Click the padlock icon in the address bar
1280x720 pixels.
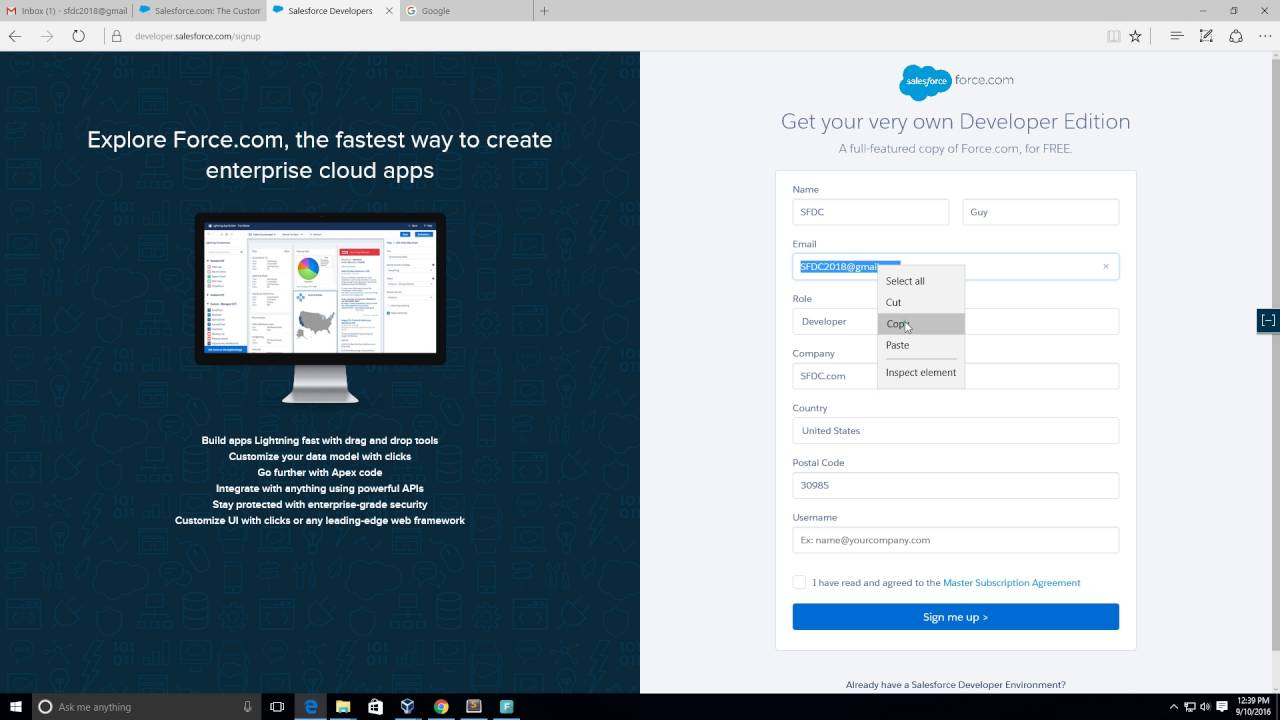[116, 36]
